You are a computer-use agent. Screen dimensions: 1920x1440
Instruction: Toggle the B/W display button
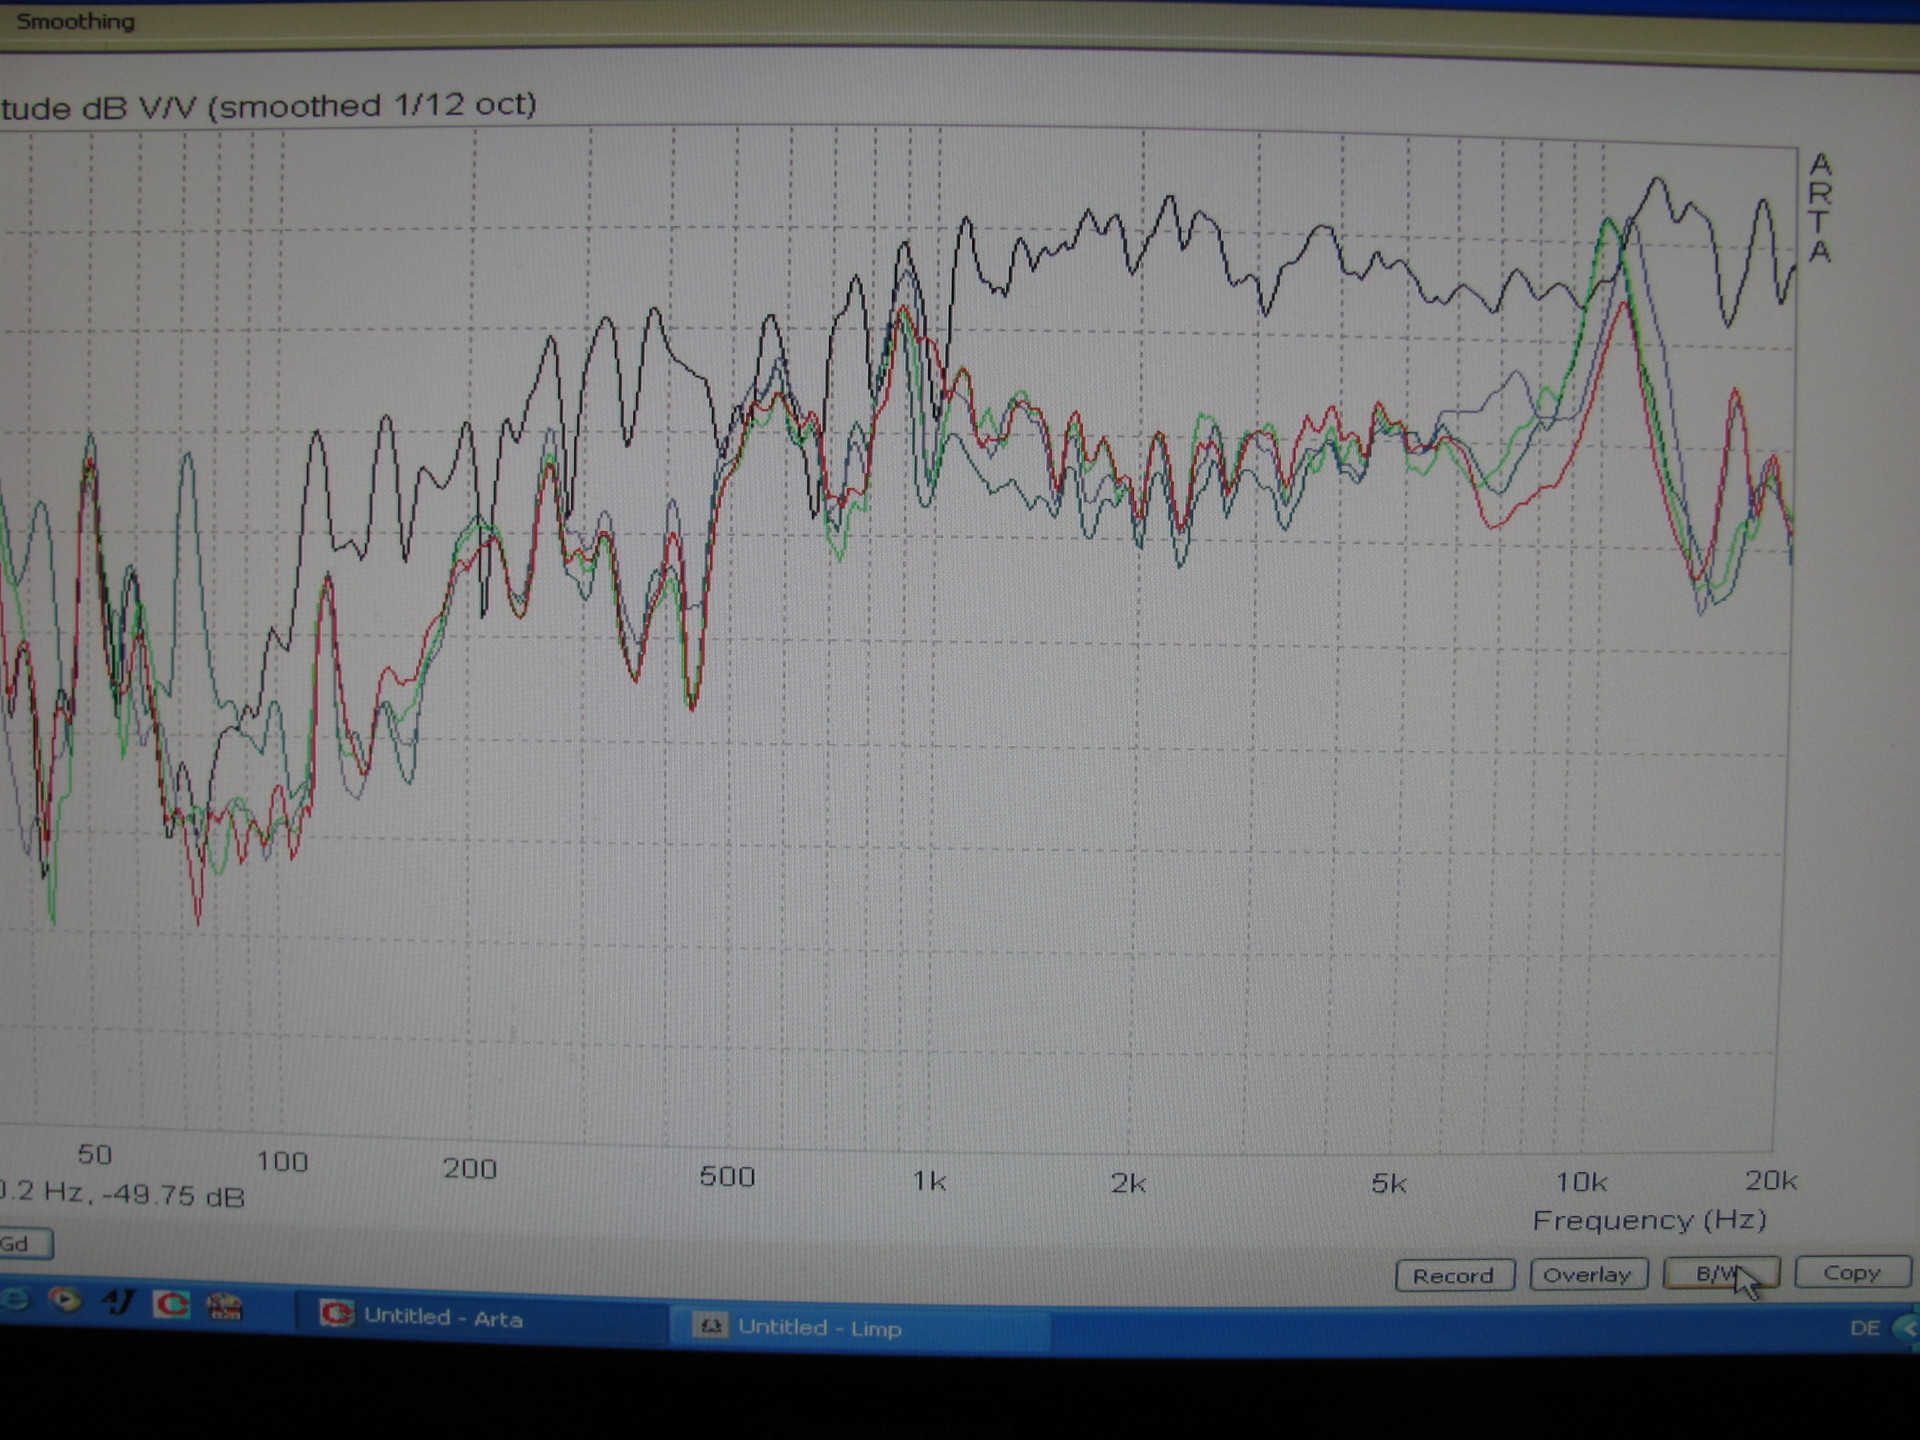point(1719,1273)
